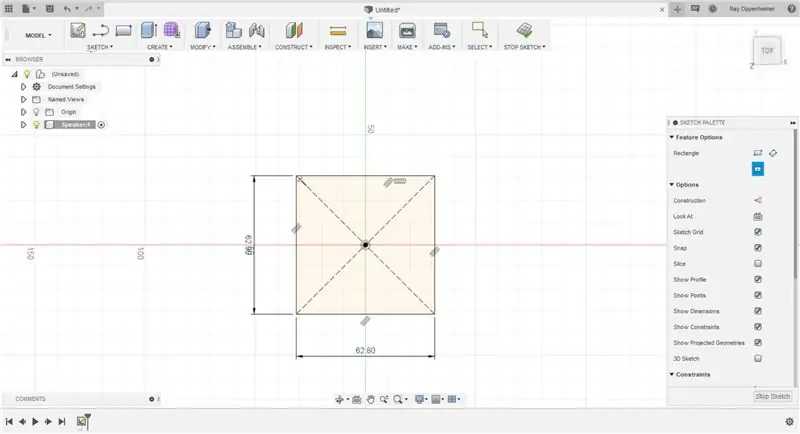Click the Look At icon in Sketch Palette
This screenshot has height=434, width=800.
[x=758, y=216]
